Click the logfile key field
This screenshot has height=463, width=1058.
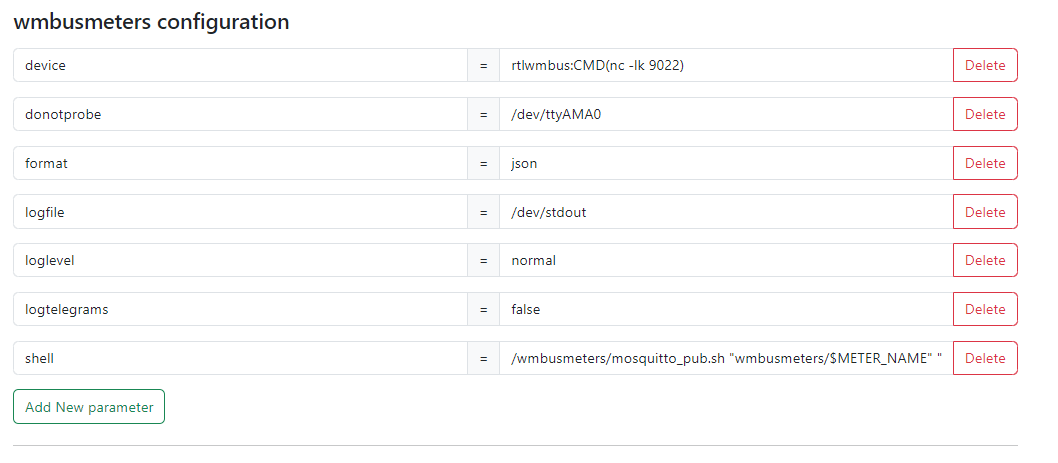[x=240, y=212]
